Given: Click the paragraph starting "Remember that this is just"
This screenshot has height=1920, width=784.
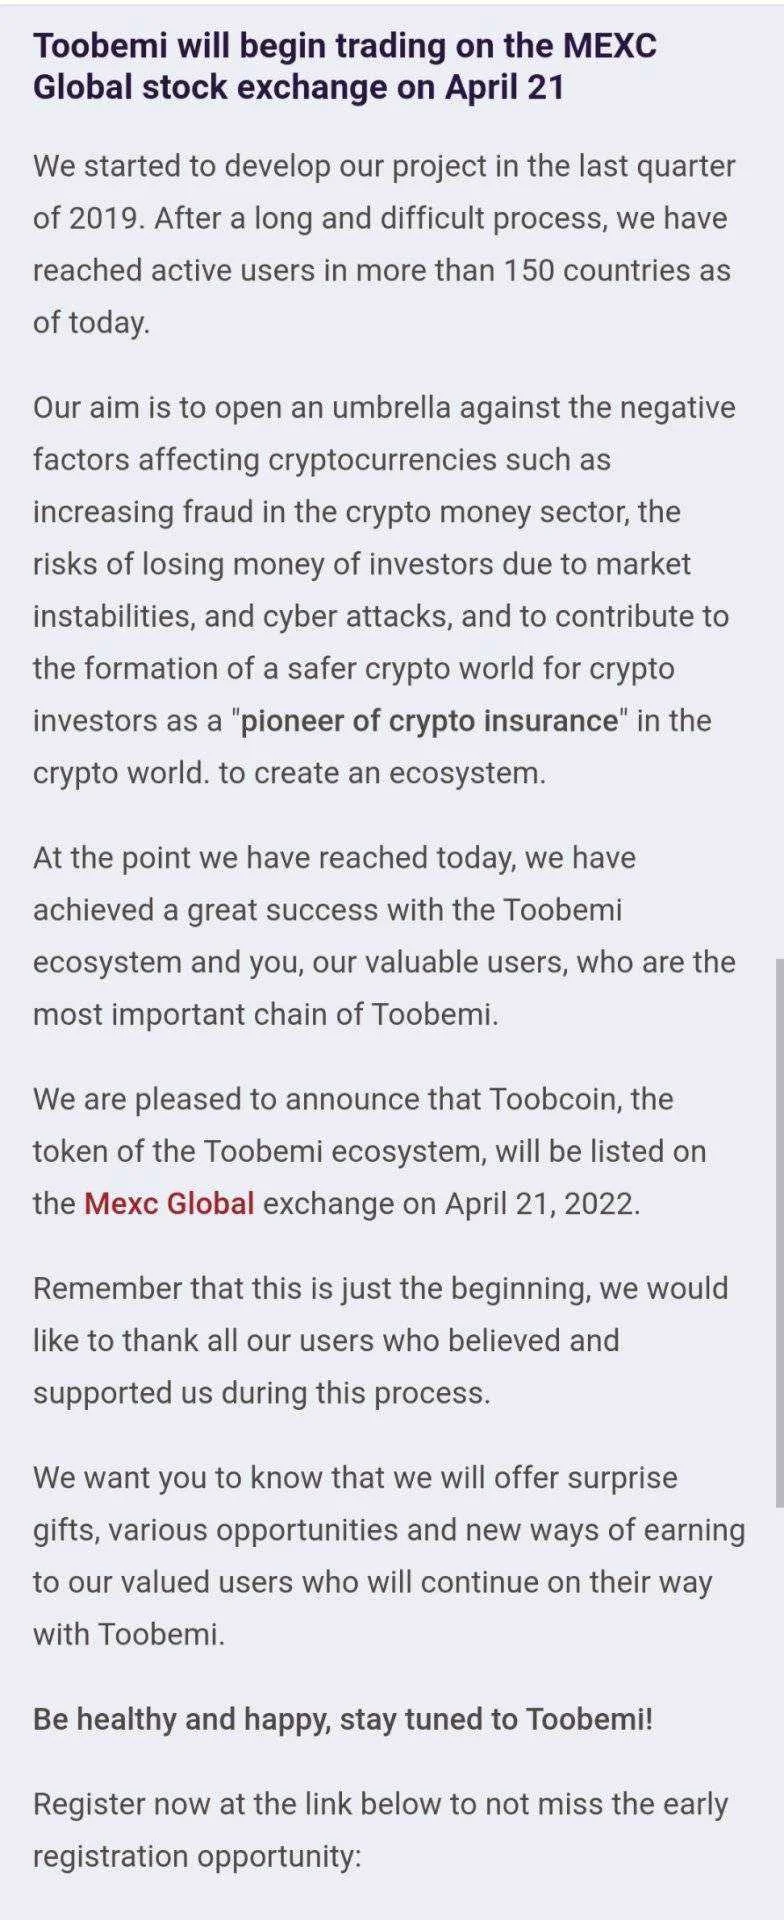Looking at the screenshot, I should tap(381, 1340).
